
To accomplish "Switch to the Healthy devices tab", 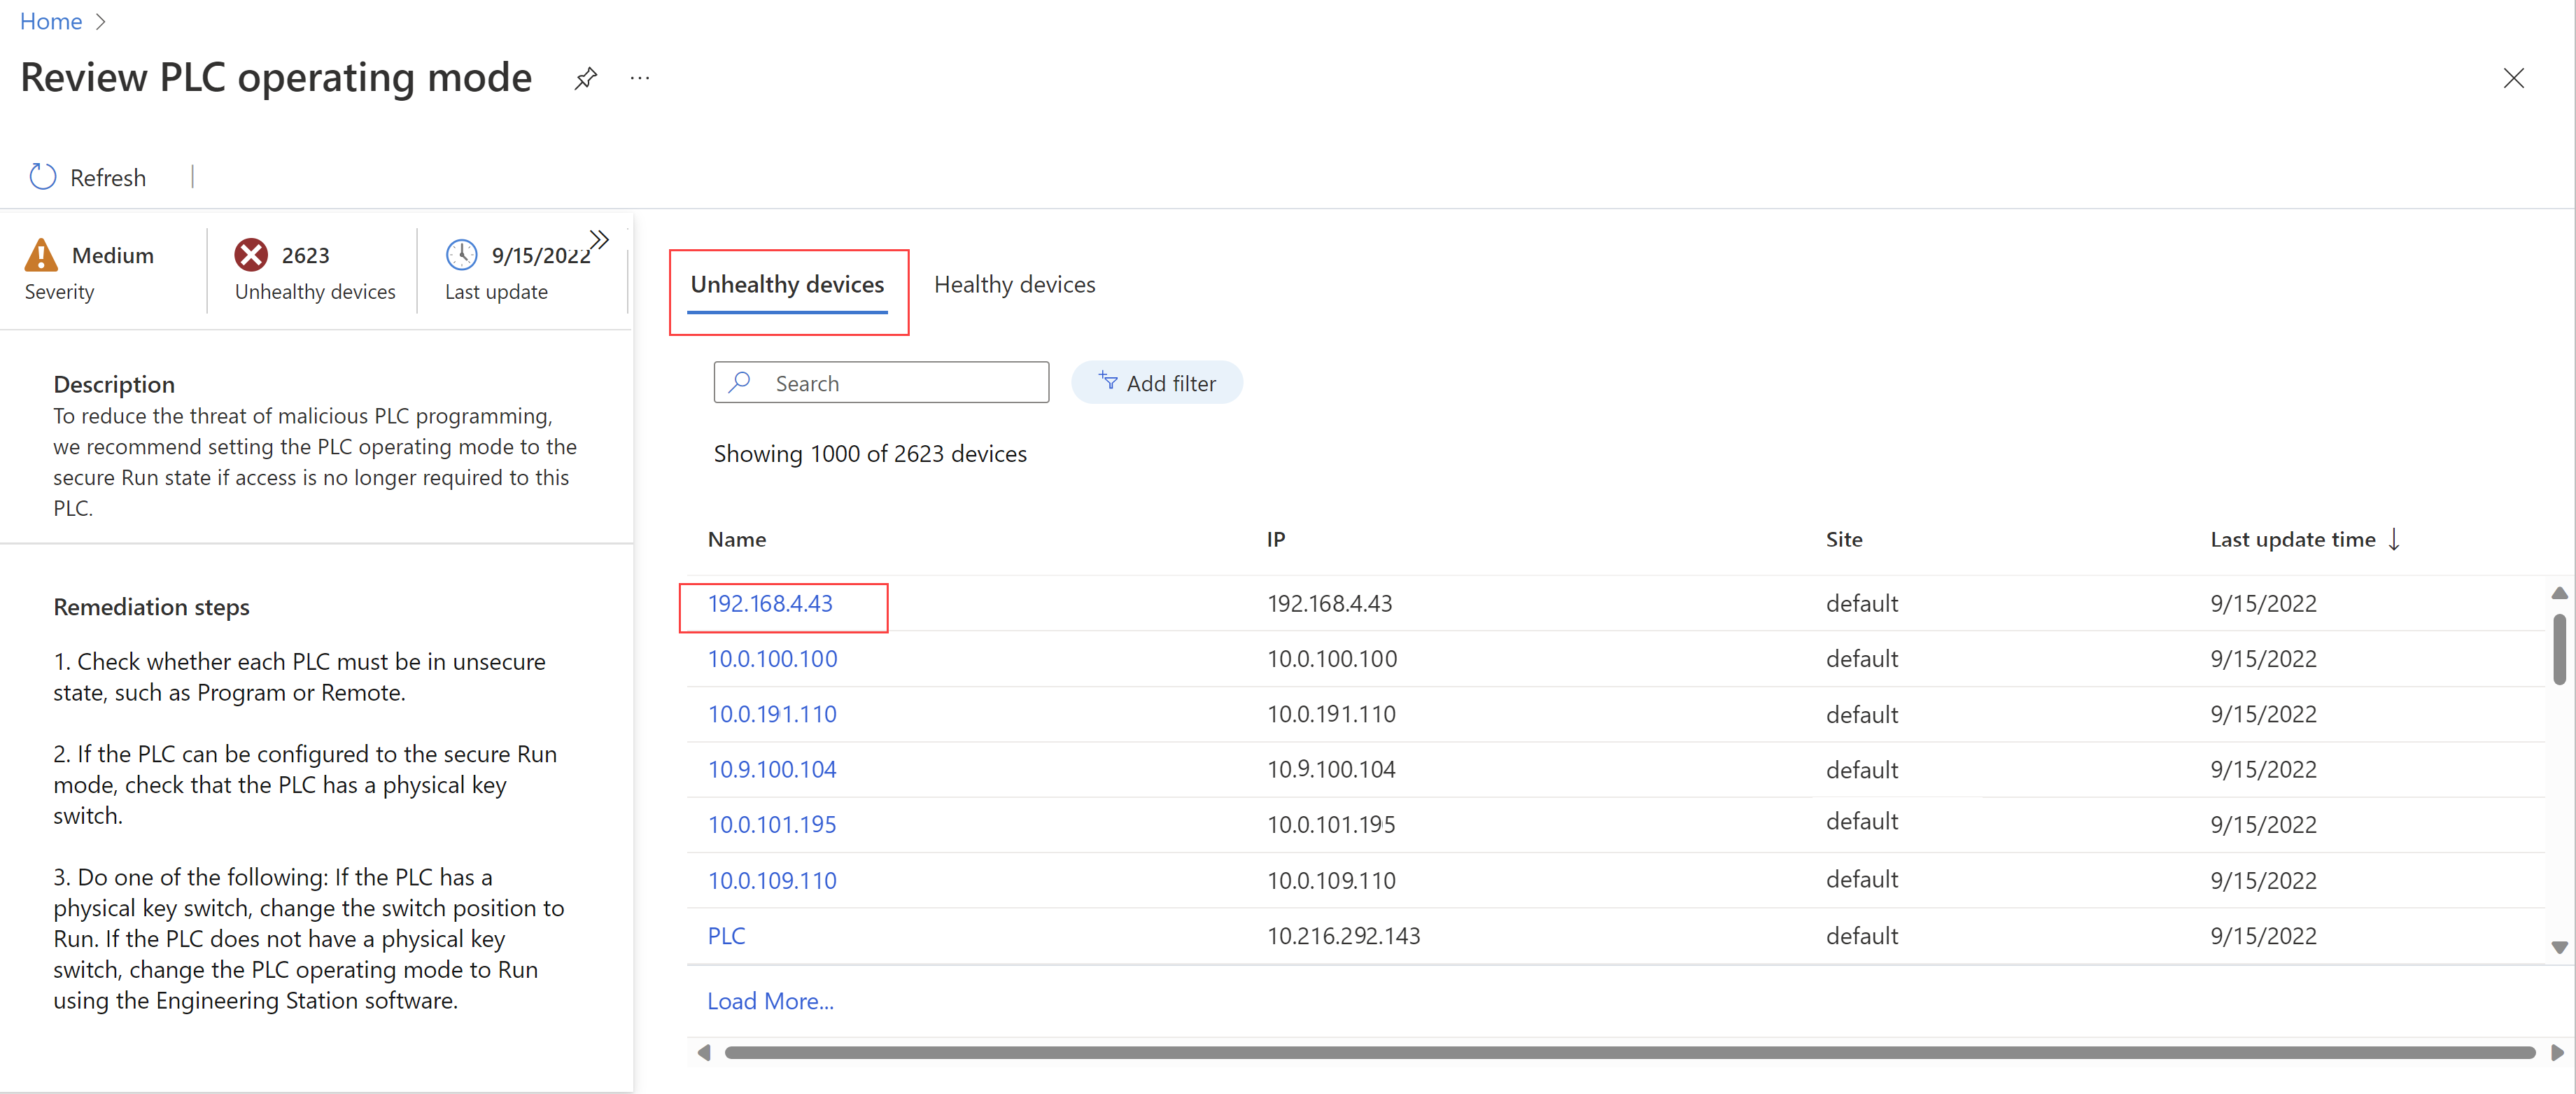I will [1015, 283].
